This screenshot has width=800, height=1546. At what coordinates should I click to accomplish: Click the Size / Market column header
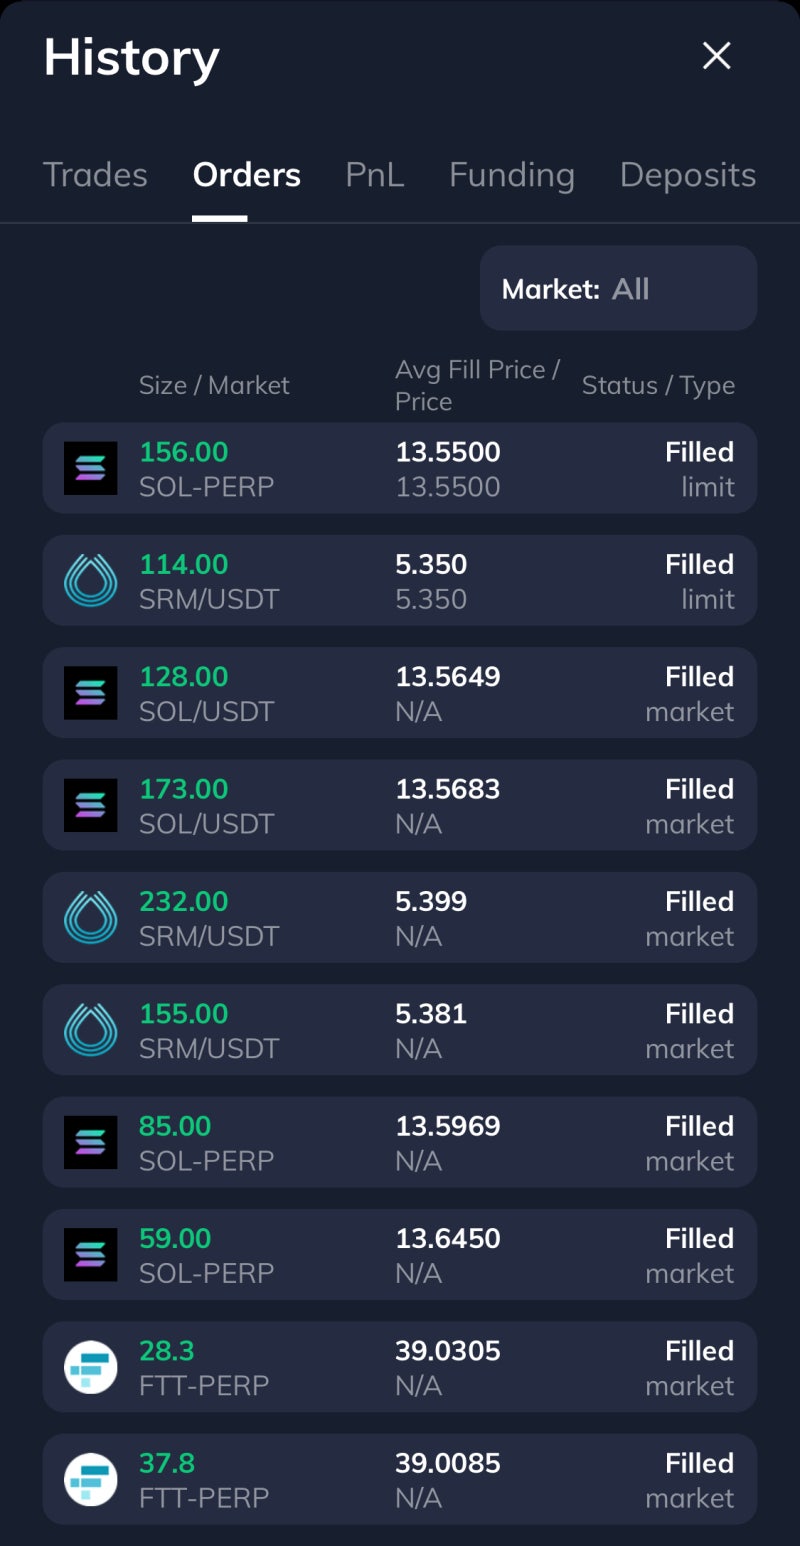(214, 385)
